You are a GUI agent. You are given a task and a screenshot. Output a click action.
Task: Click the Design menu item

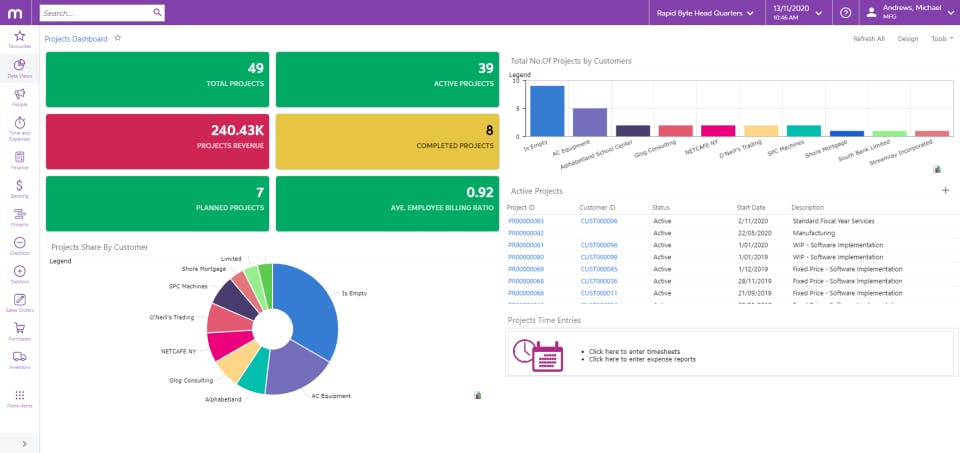[907, 39]
